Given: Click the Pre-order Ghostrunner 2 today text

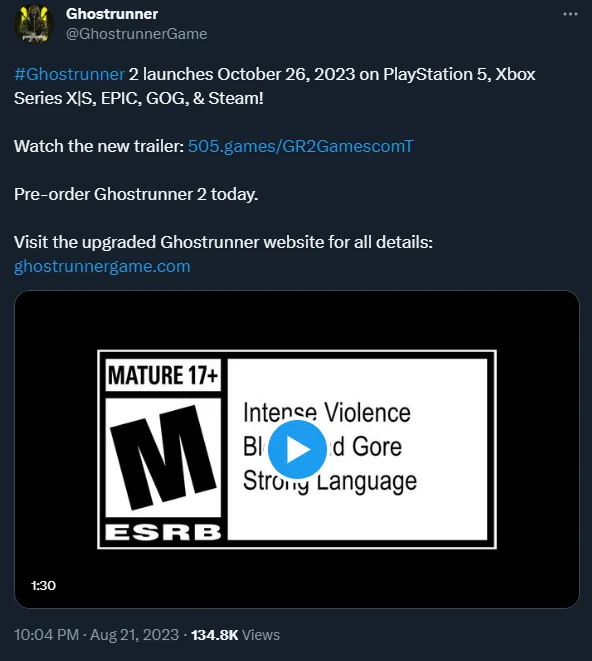Looking at the screenshot, I should 136,194.
